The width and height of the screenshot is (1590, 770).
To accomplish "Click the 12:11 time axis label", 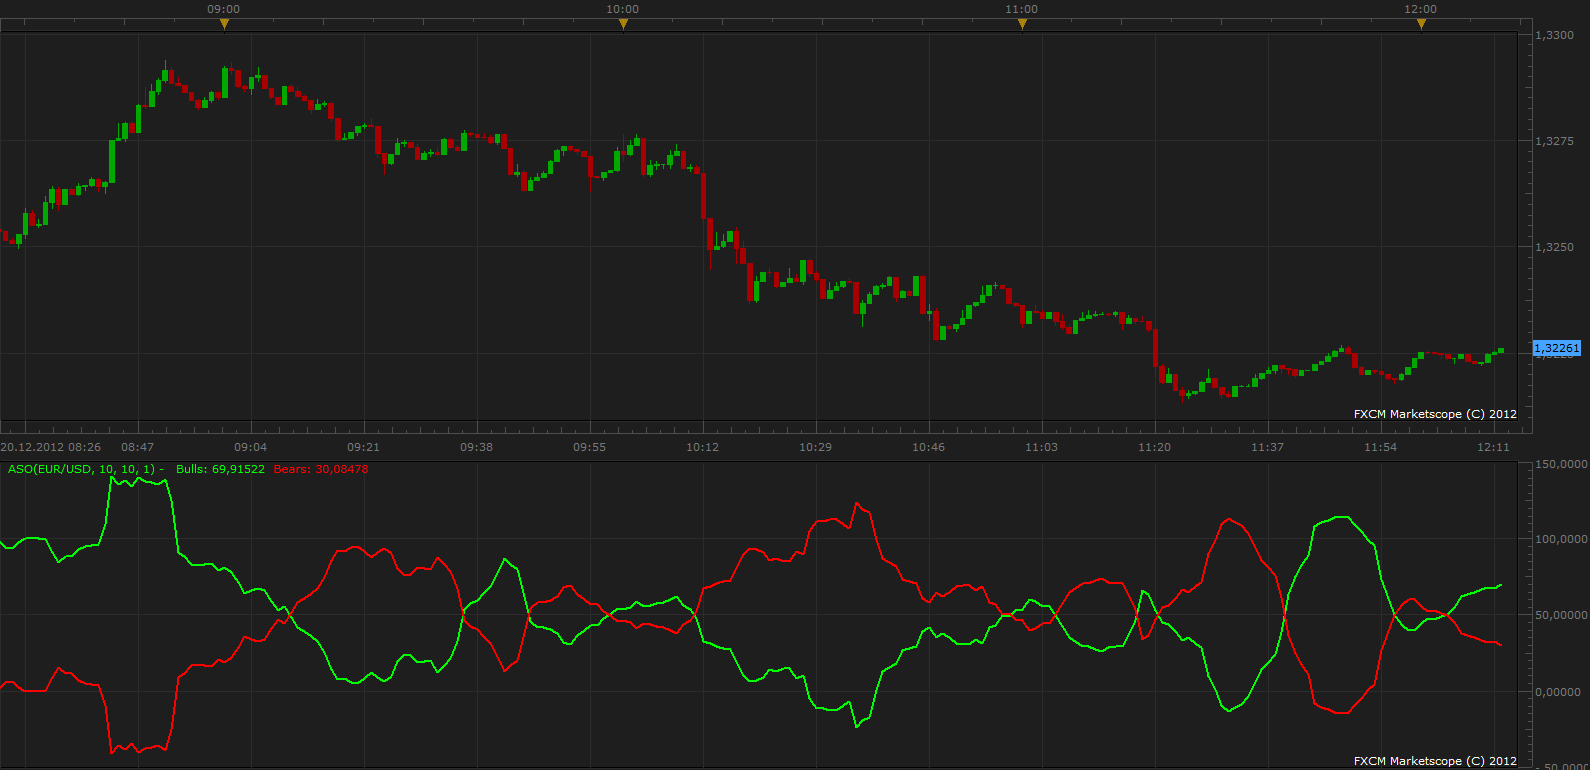I will pyautogui.click(x=1494, y=447).
